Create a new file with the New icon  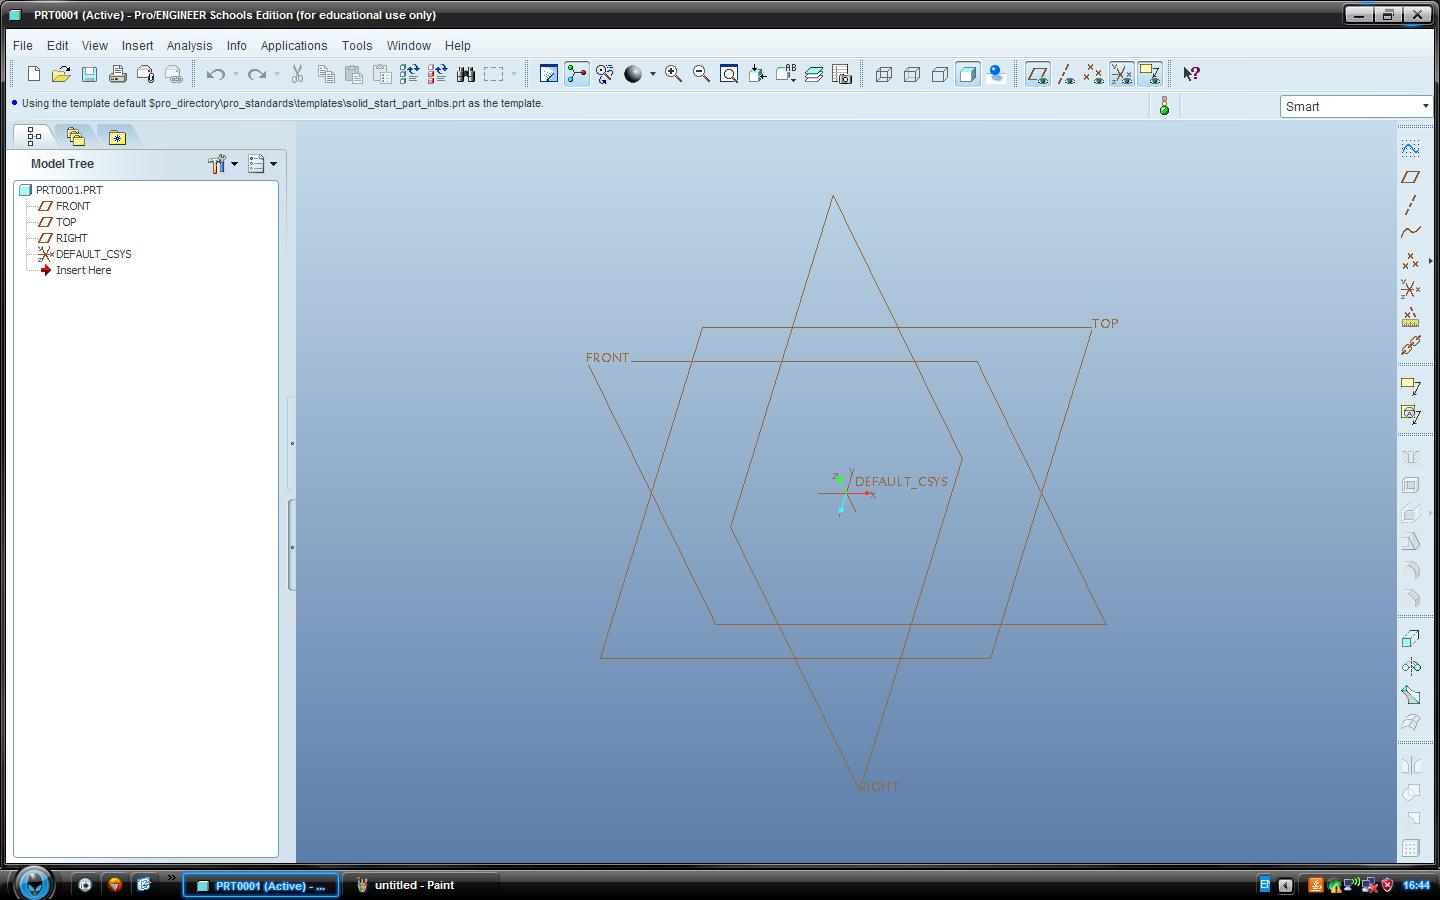(33, 74)
